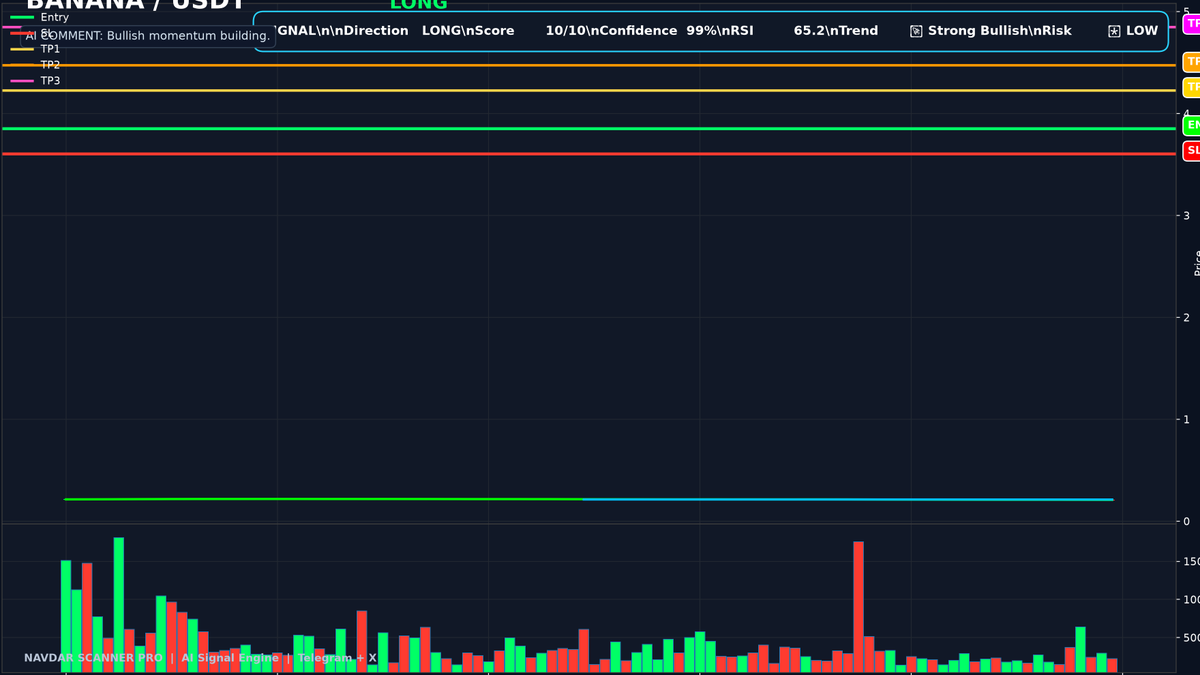Click the Entry legend item
Viewport: 1200px width, 675px height.
point(39,17)
